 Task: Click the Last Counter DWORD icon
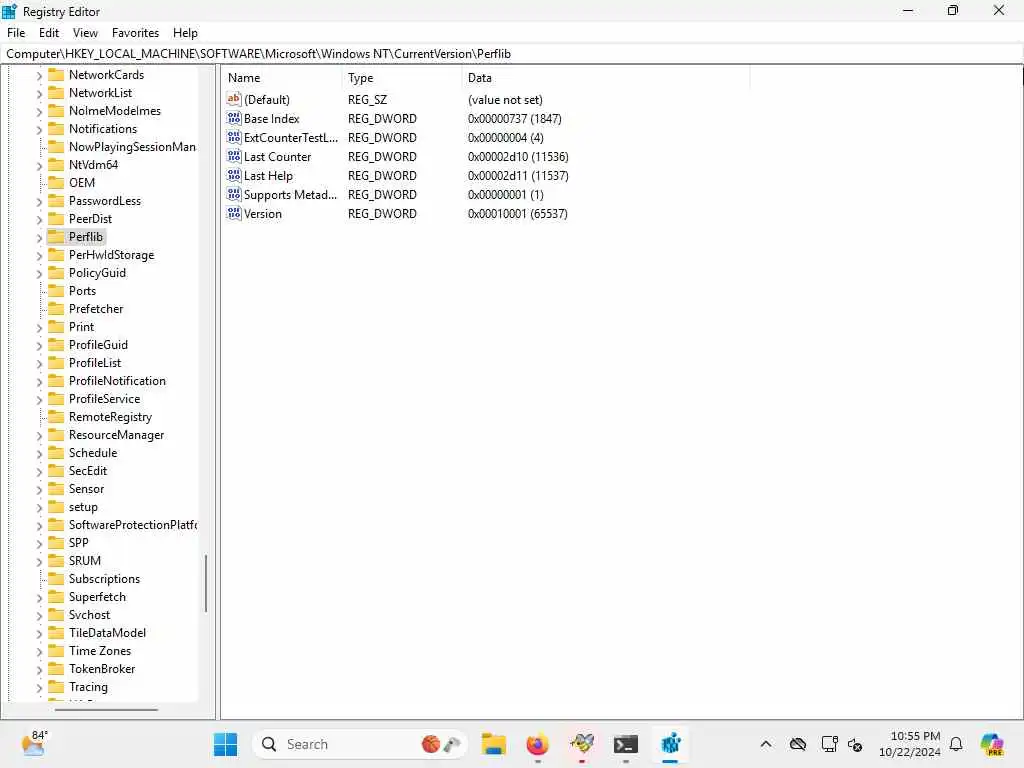click(x=234, y=156)
